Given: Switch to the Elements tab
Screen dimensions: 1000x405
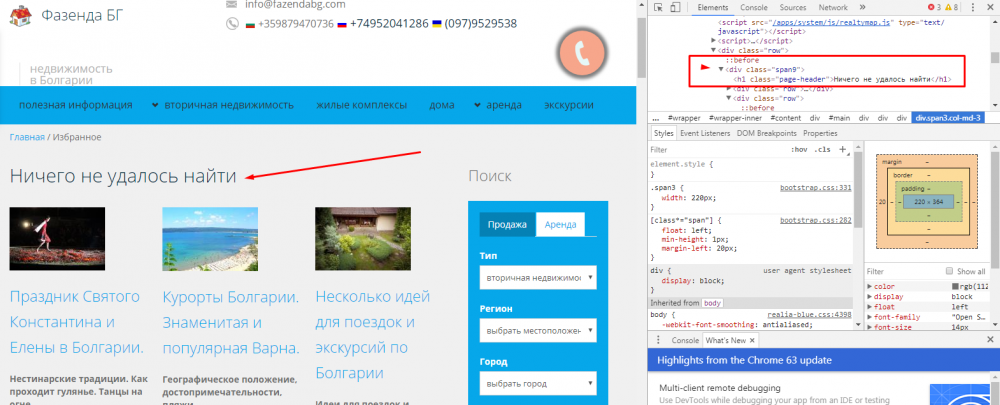Looking at the screenshot, I should coord(712,8).
